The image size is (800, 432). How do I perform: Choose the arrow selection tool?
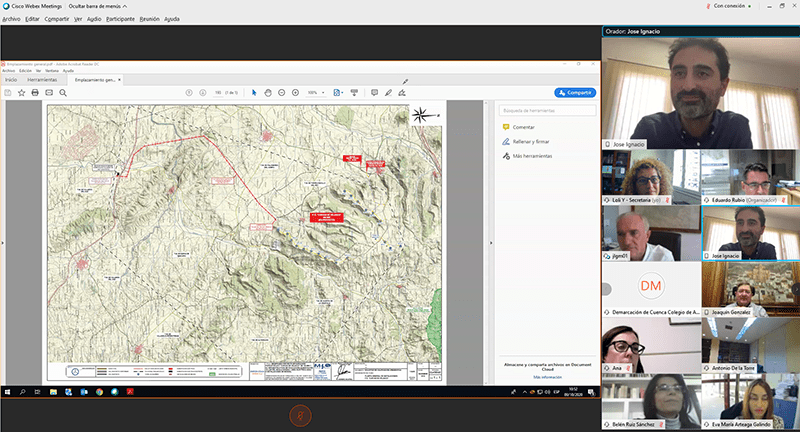254,92
